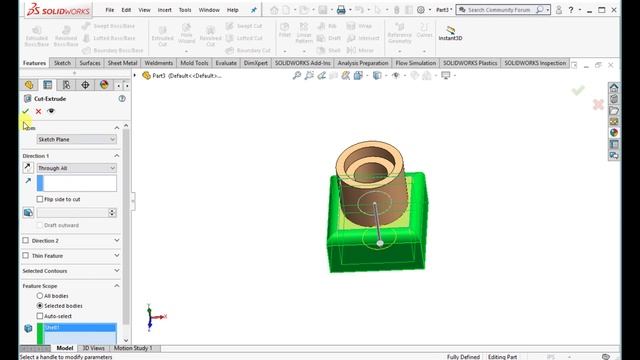Pin the menu bar pushpin icon
640x360 pixels.
pos(253,10)
